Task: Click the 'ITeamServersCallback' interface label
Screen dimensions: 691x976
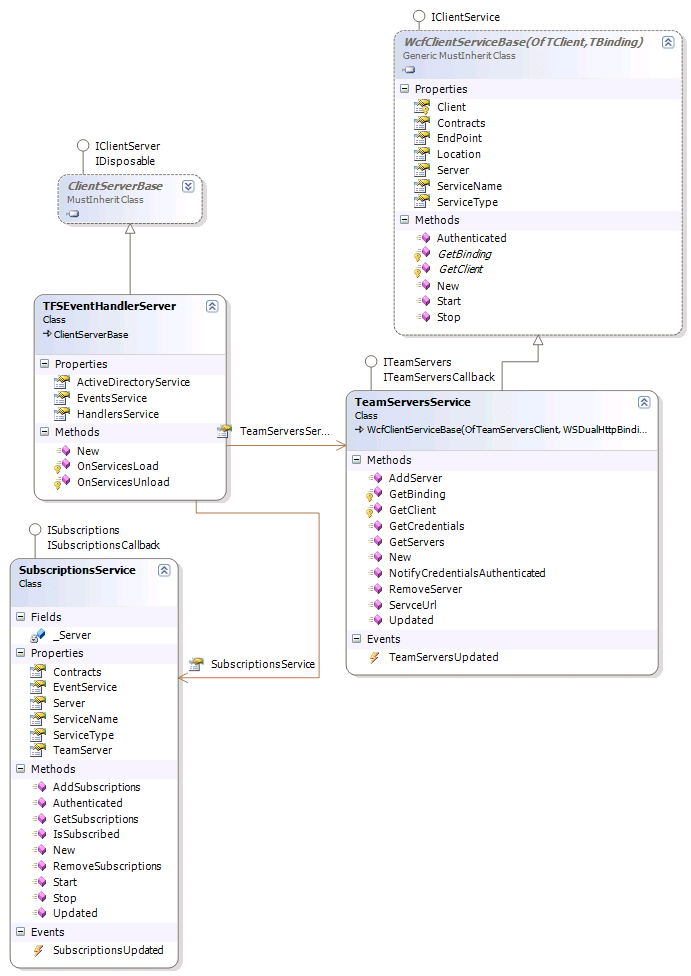Action: (439, 377)
